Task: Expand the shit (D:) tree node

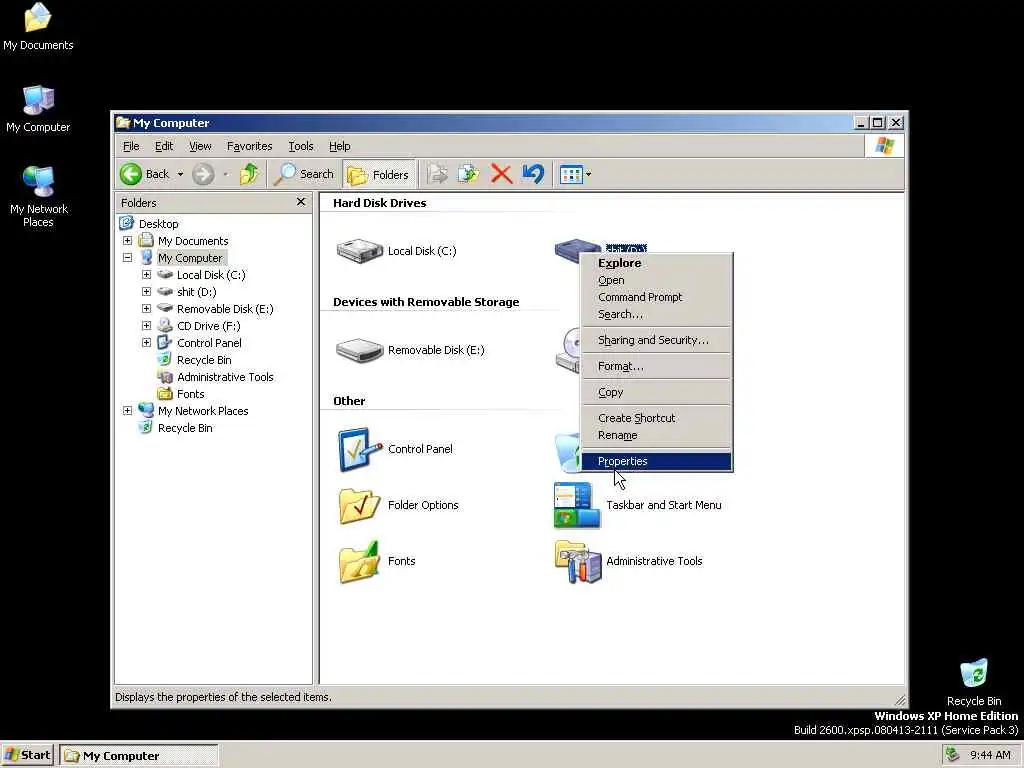Action: 146,292
